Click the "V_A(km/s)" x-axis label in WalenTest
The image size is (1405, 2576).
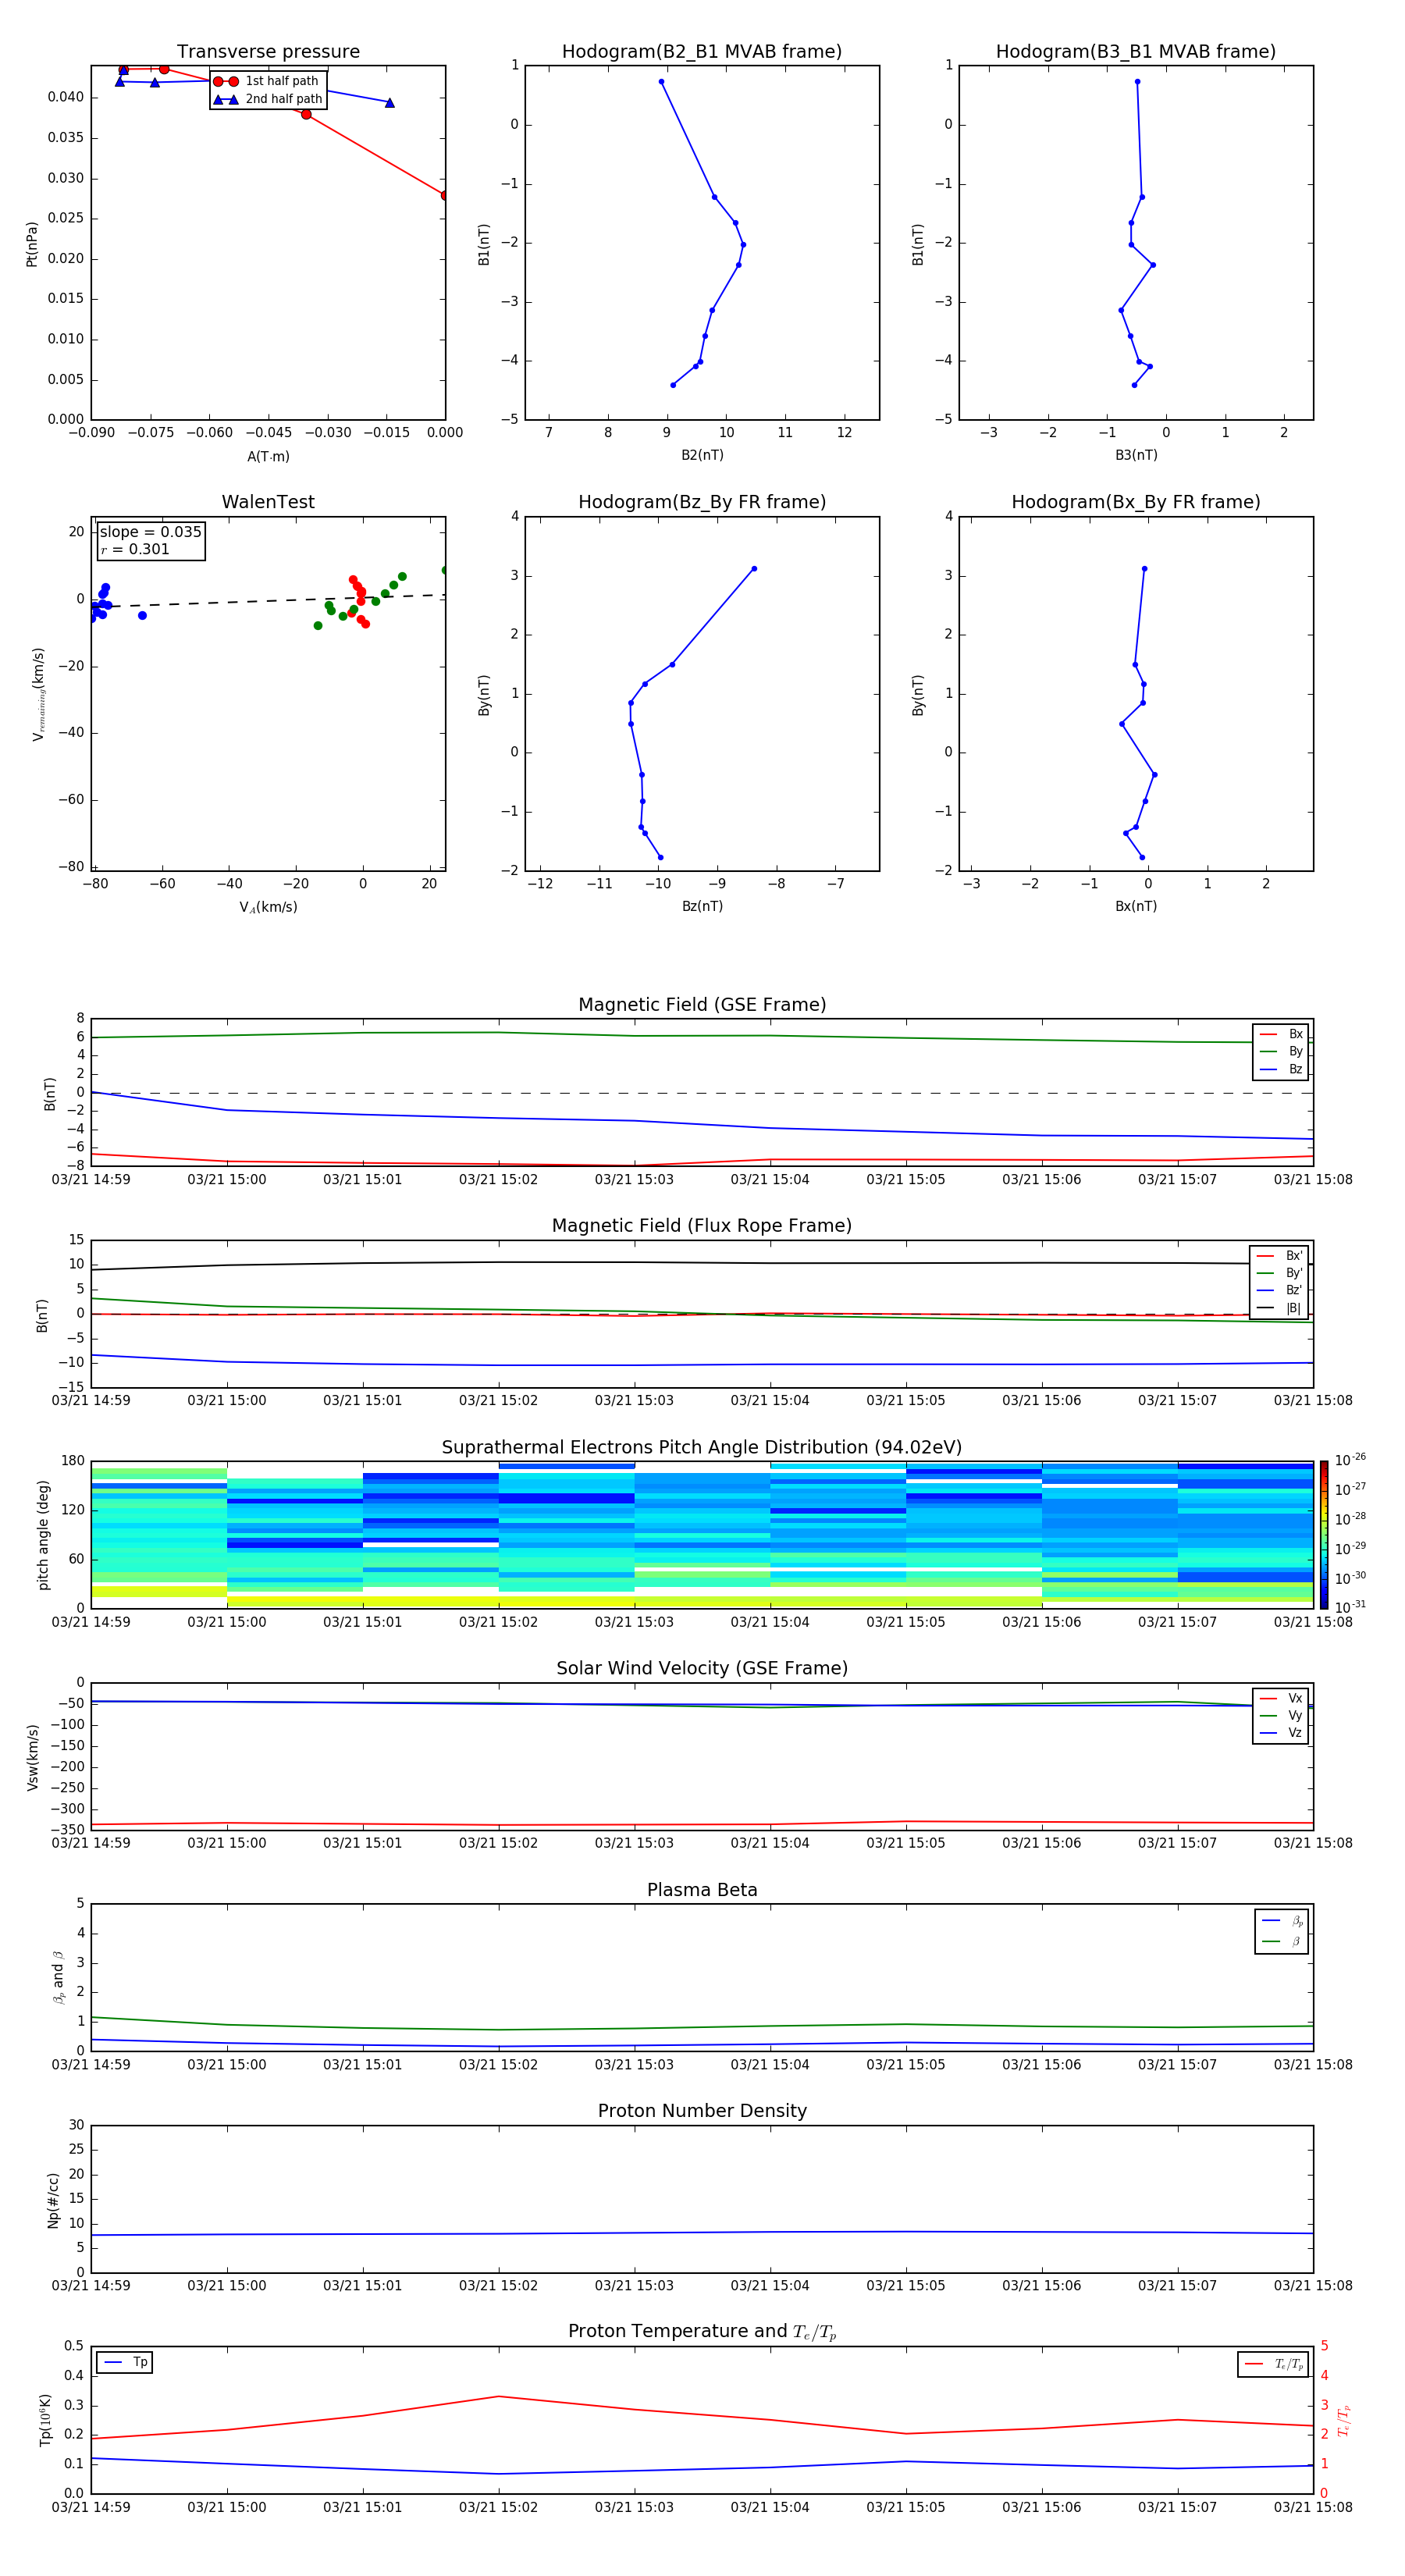[268, 907]
